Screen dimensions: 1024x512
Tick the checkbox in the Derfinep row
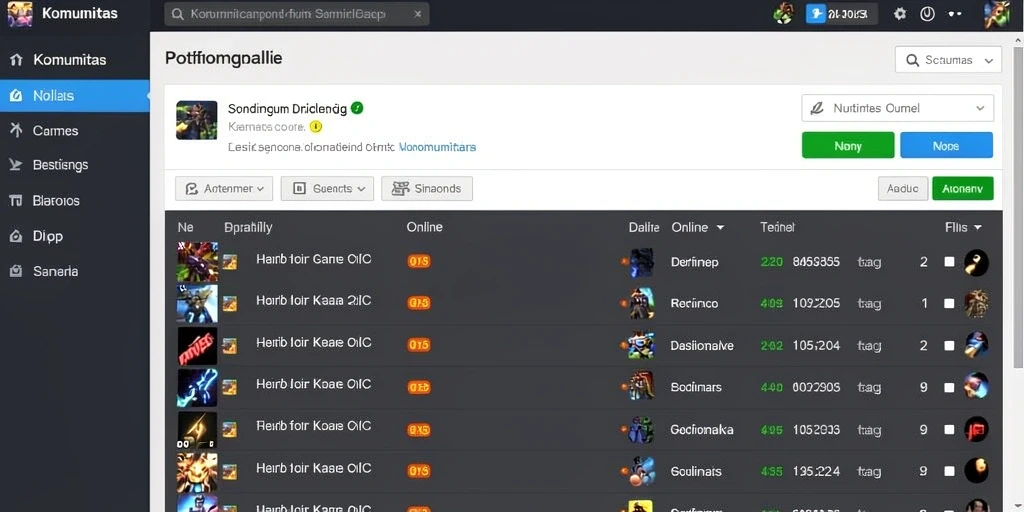click(950, 262)
